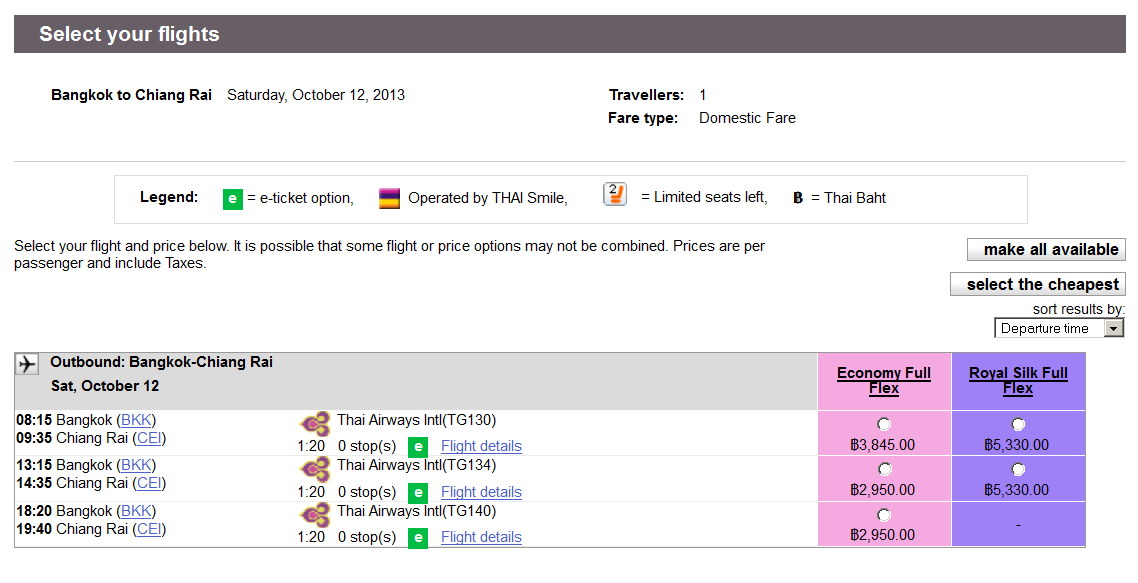Viewport: 1138px width, 583px height.
Task: Open the sort results by dropdown
Action: pos(1059,328)
